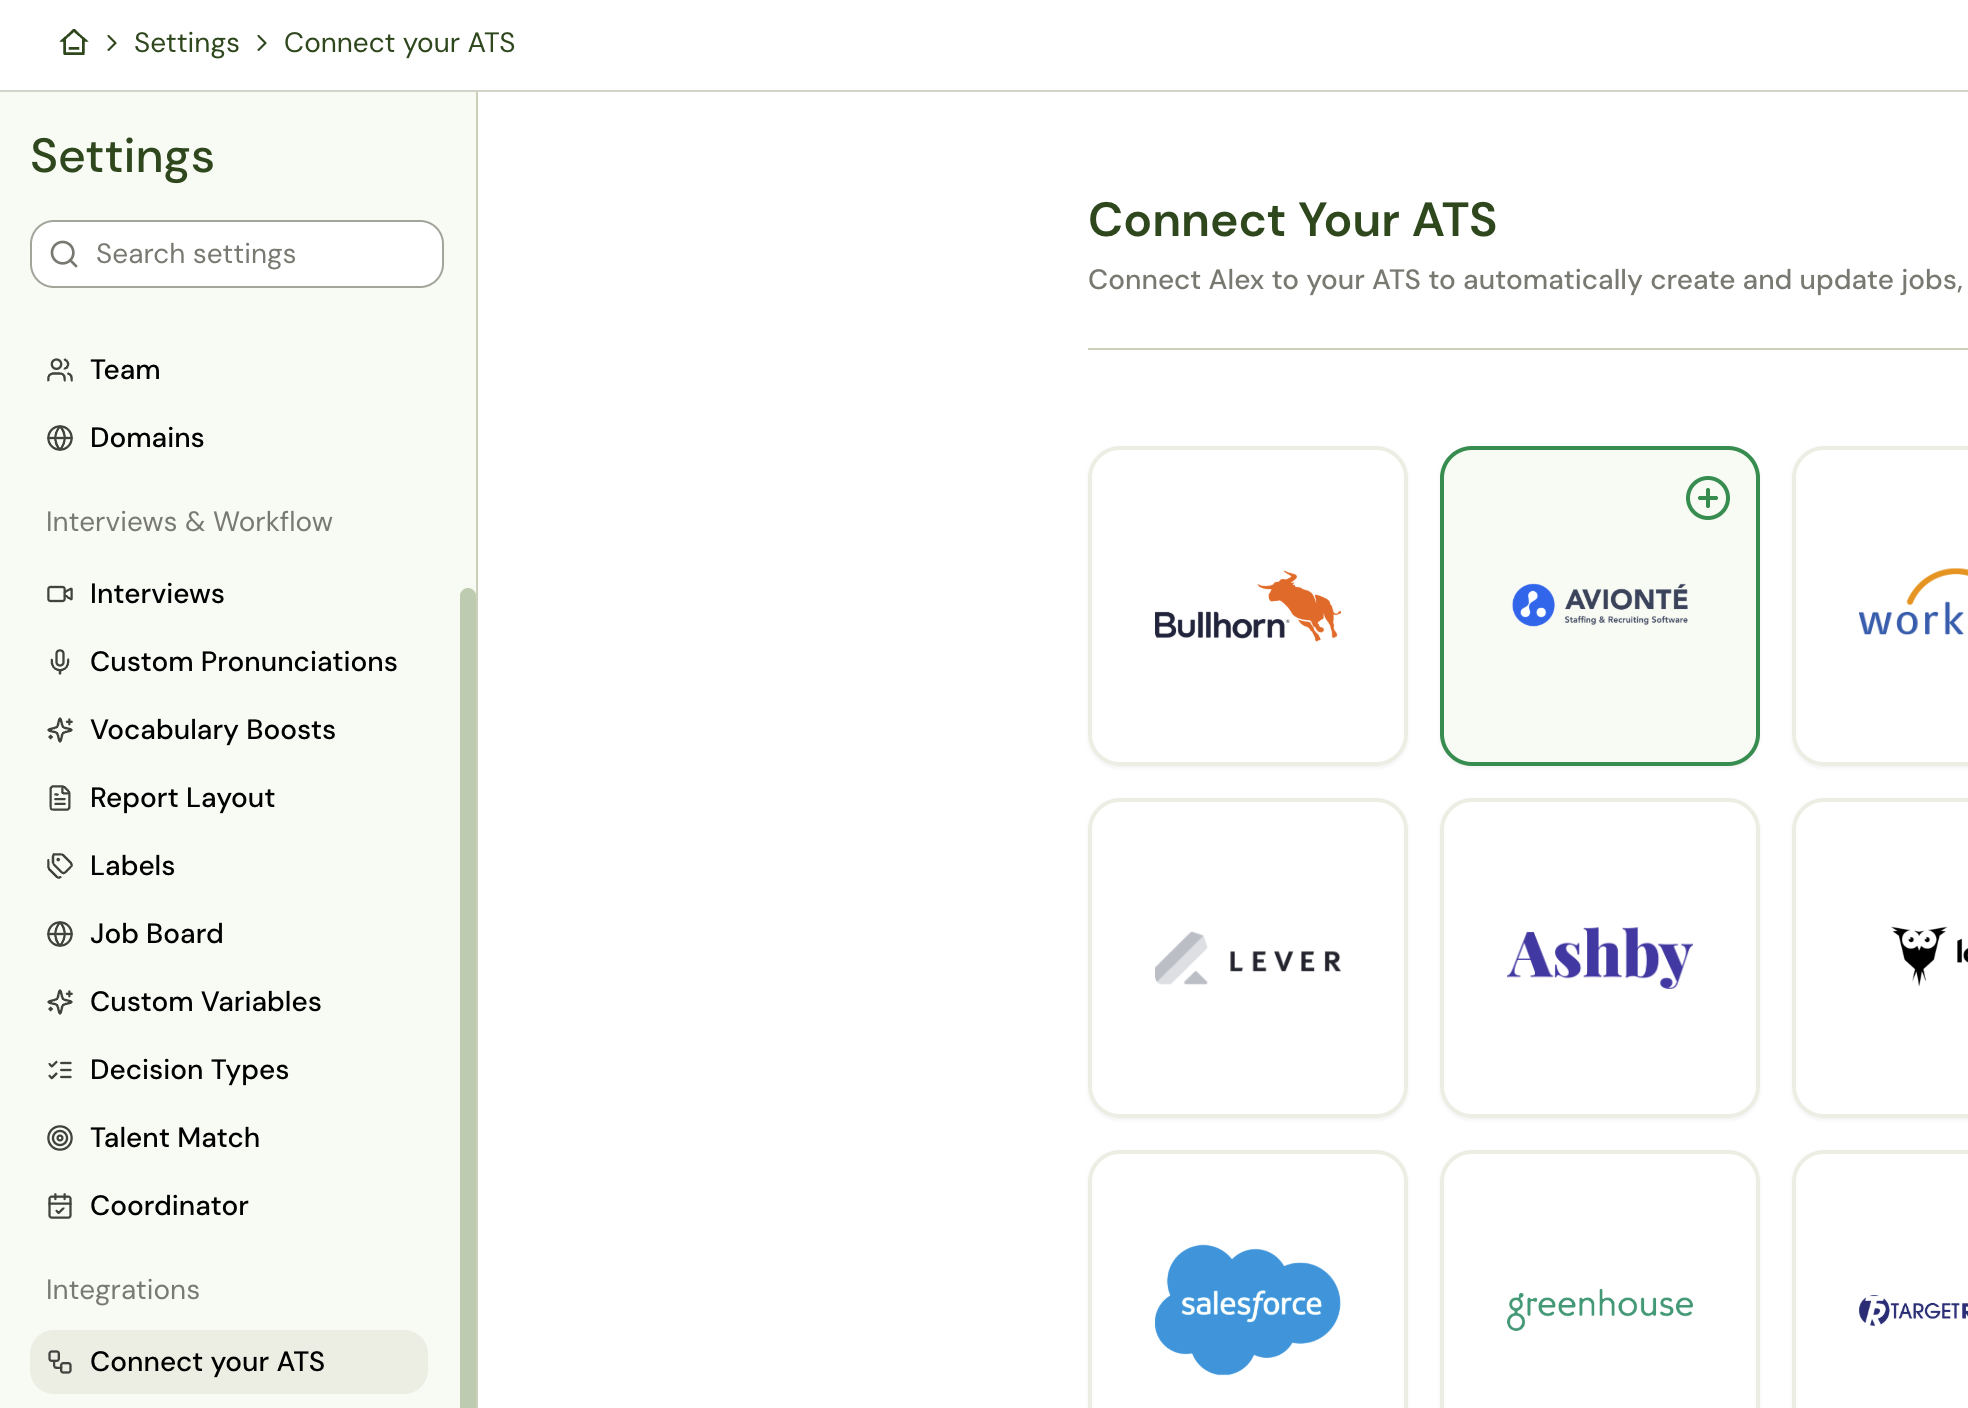
Task: Open Report Layout settings
Action: (182, 798)
